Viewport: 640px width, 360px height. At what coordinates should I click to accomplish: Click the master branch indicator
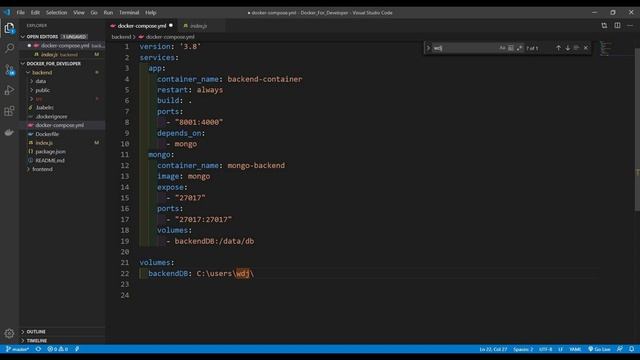click(17, 349)
